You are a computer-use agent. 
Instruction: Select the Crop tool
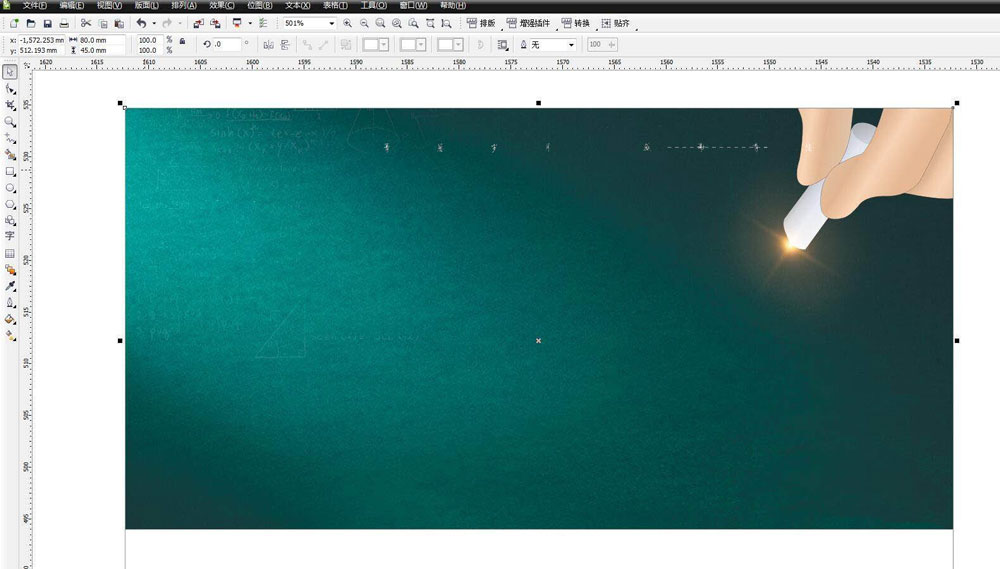[x=10, y=105]
